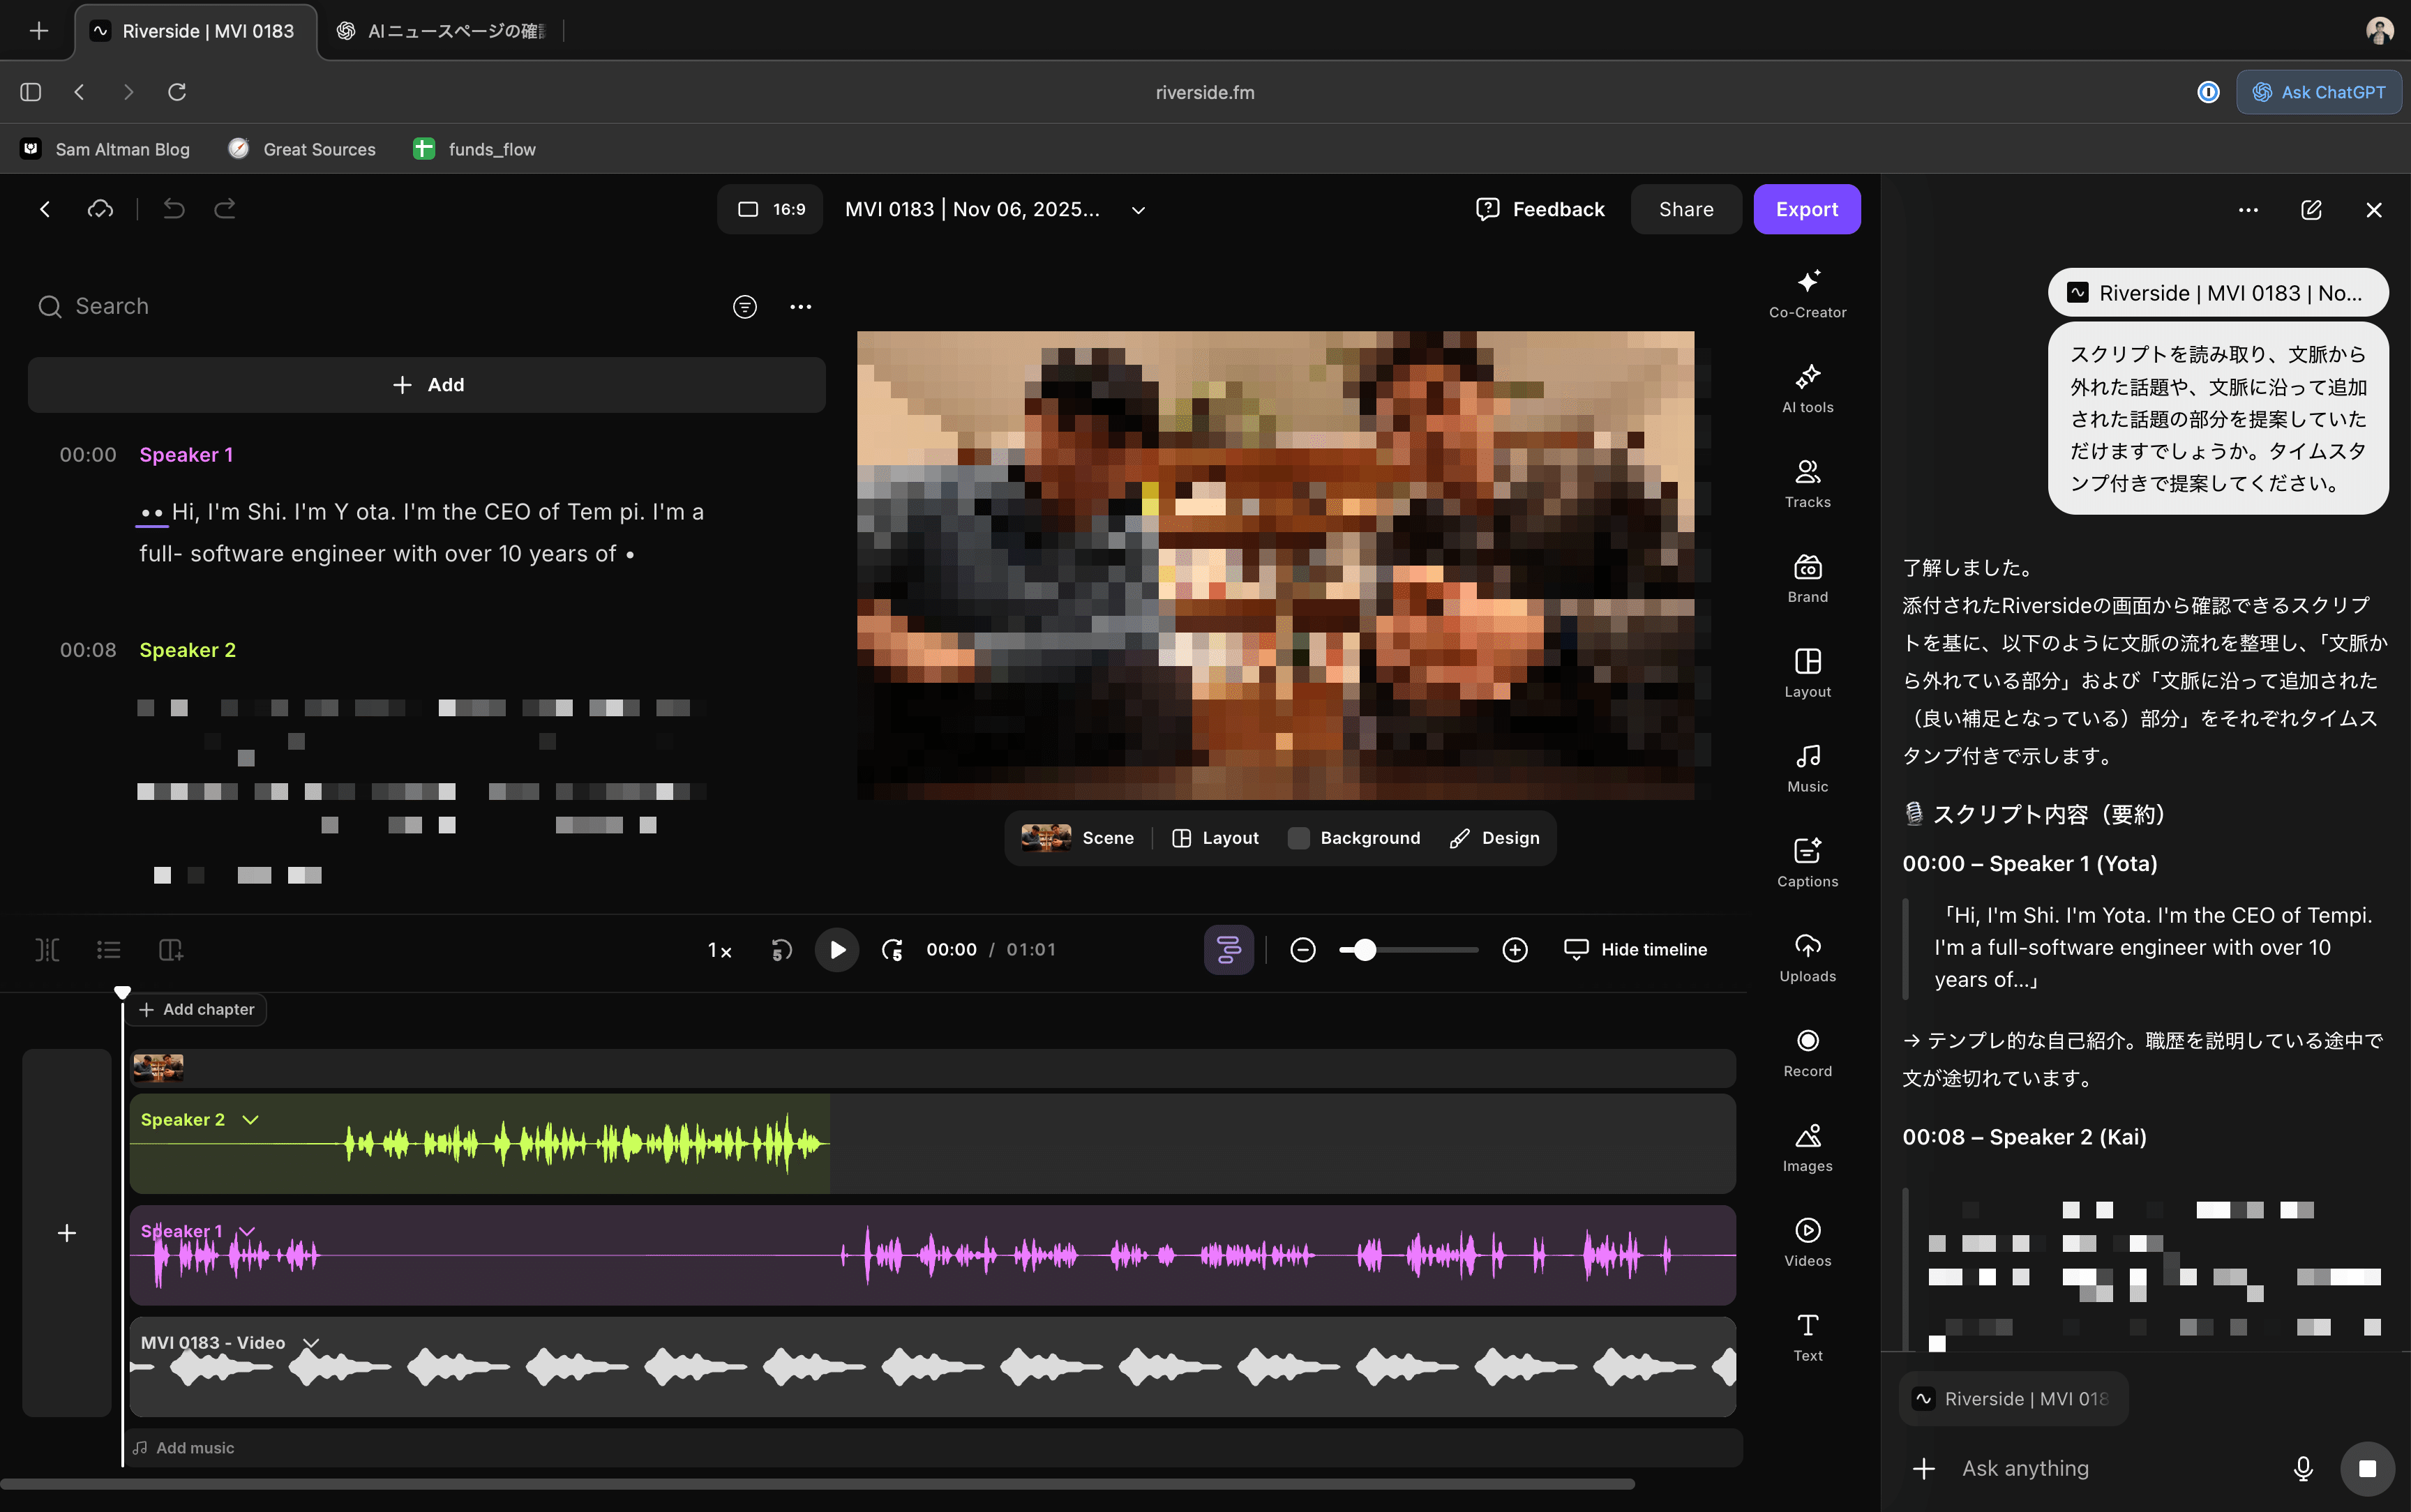The image size is (2411, 1512).
Task: Skip forward 5 seconds
Action: pos(892,949)
